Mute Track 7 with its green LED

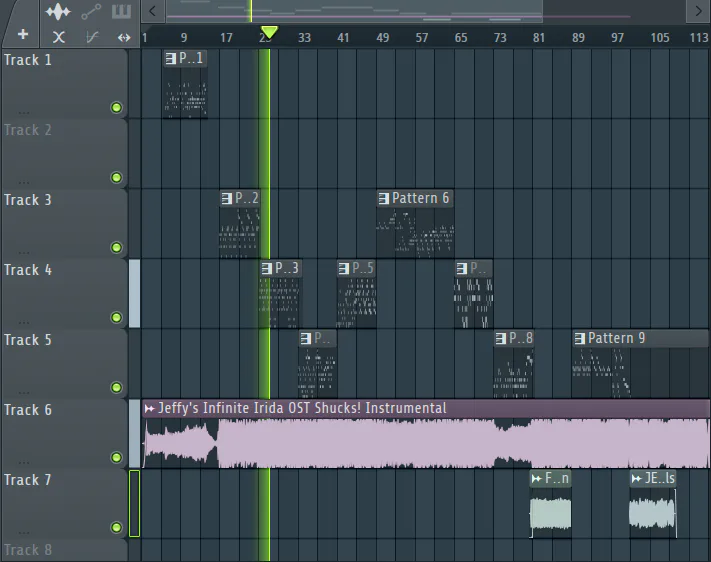tap(117, 527)
